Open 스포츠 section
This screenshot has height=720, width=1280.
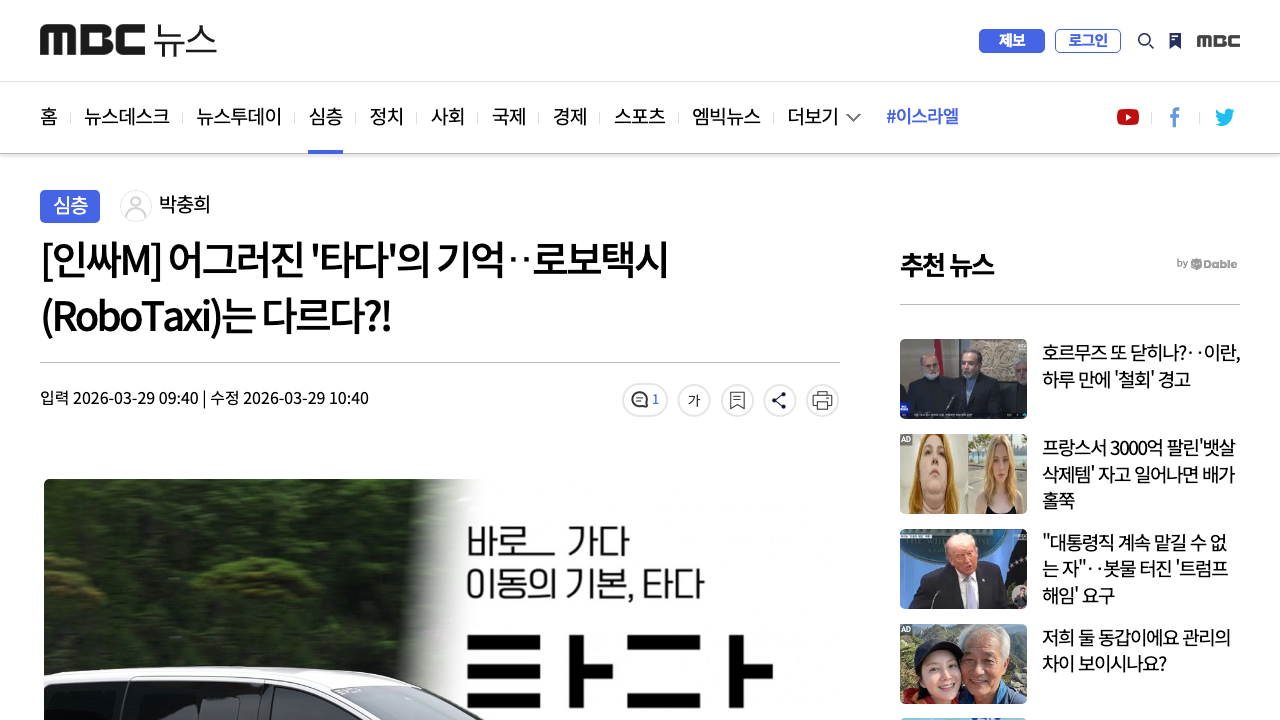coord(640,117)
